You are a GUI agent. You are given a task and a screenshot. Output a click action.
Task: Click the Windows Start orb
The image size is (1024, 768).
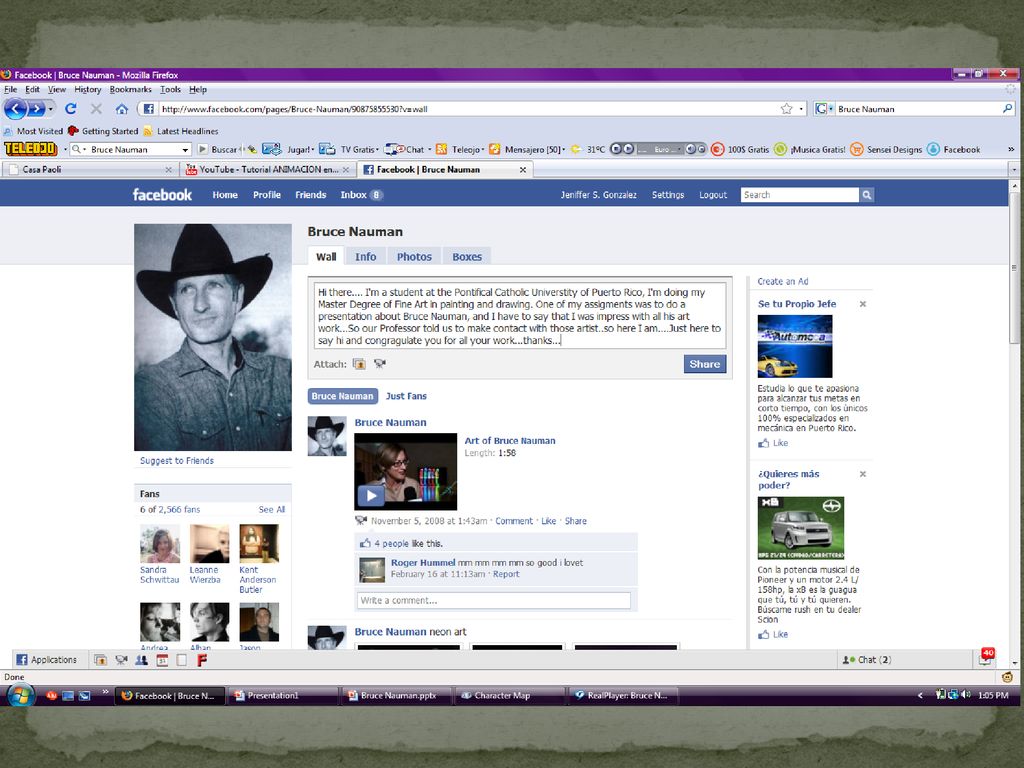coord(20,695)
